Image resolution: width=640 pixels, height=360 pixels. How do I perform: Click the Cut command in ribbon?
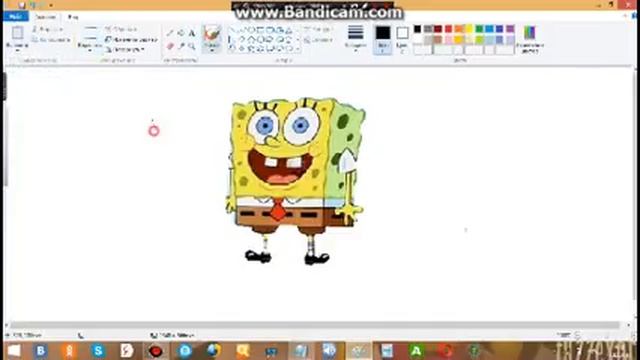tap(48, 29)
